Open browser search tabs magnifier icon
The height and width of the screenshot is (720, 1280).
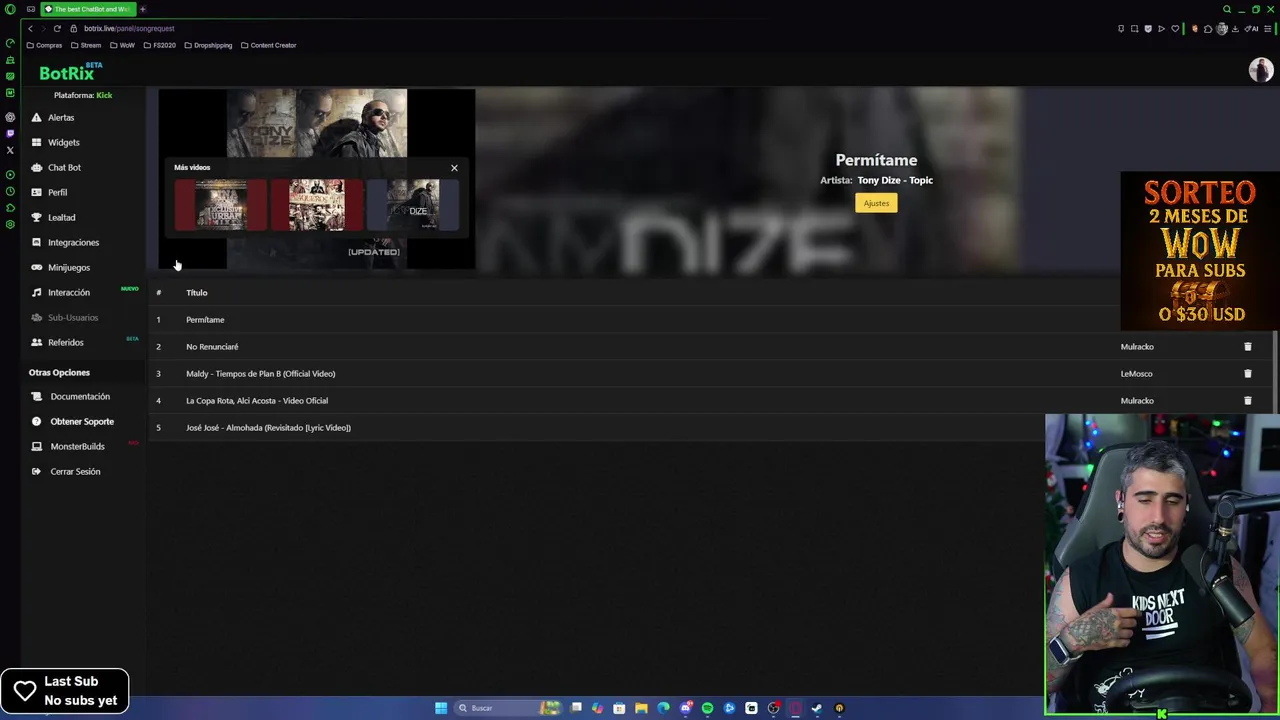tap(1227, 9)
